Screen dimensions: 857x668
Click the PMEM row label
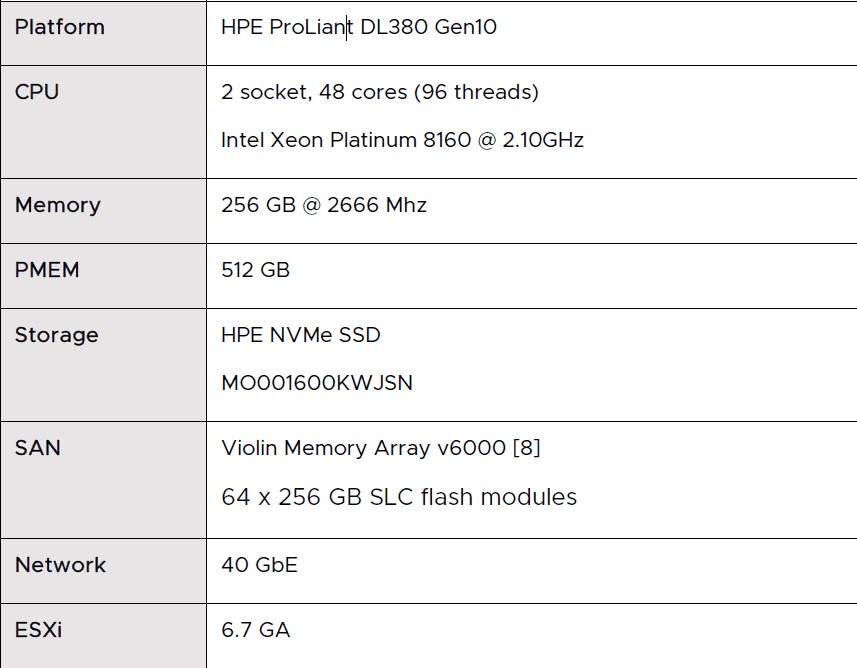pos(47,270)
